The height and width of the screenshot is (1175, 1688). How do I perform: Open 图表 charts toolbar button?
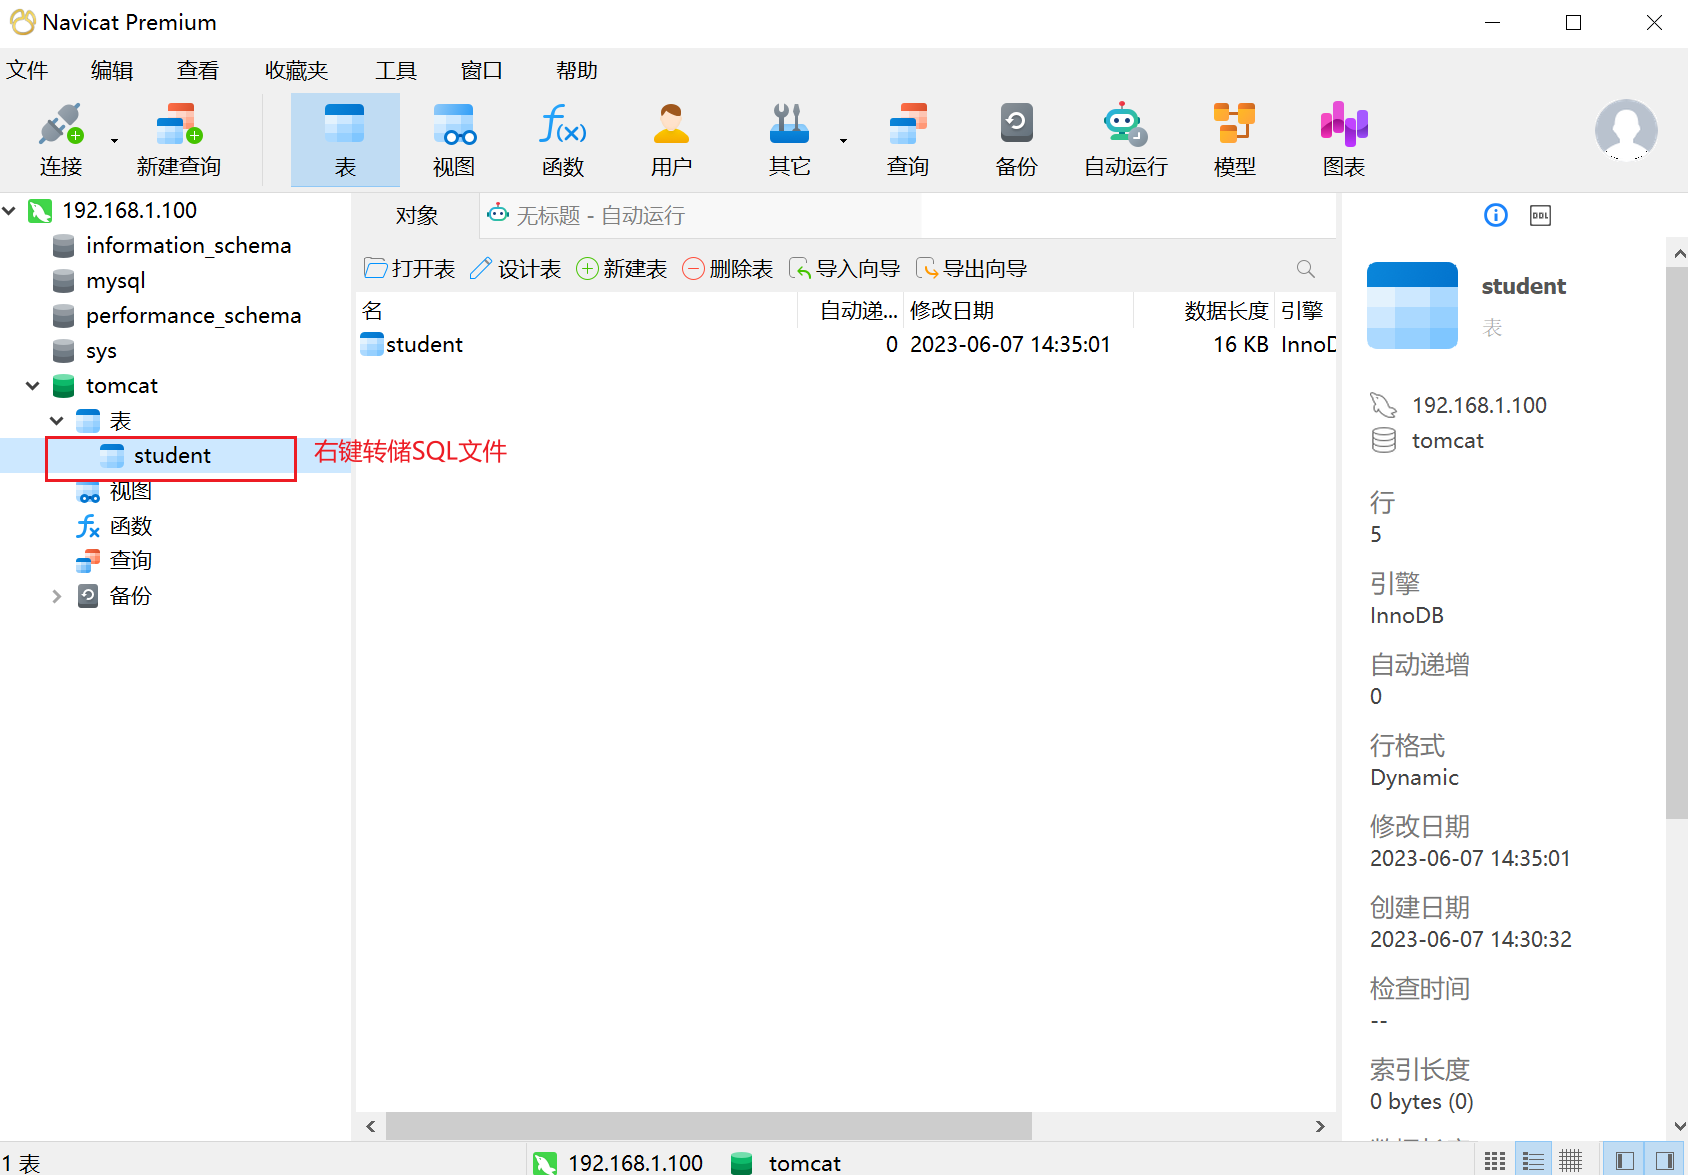1344,140
